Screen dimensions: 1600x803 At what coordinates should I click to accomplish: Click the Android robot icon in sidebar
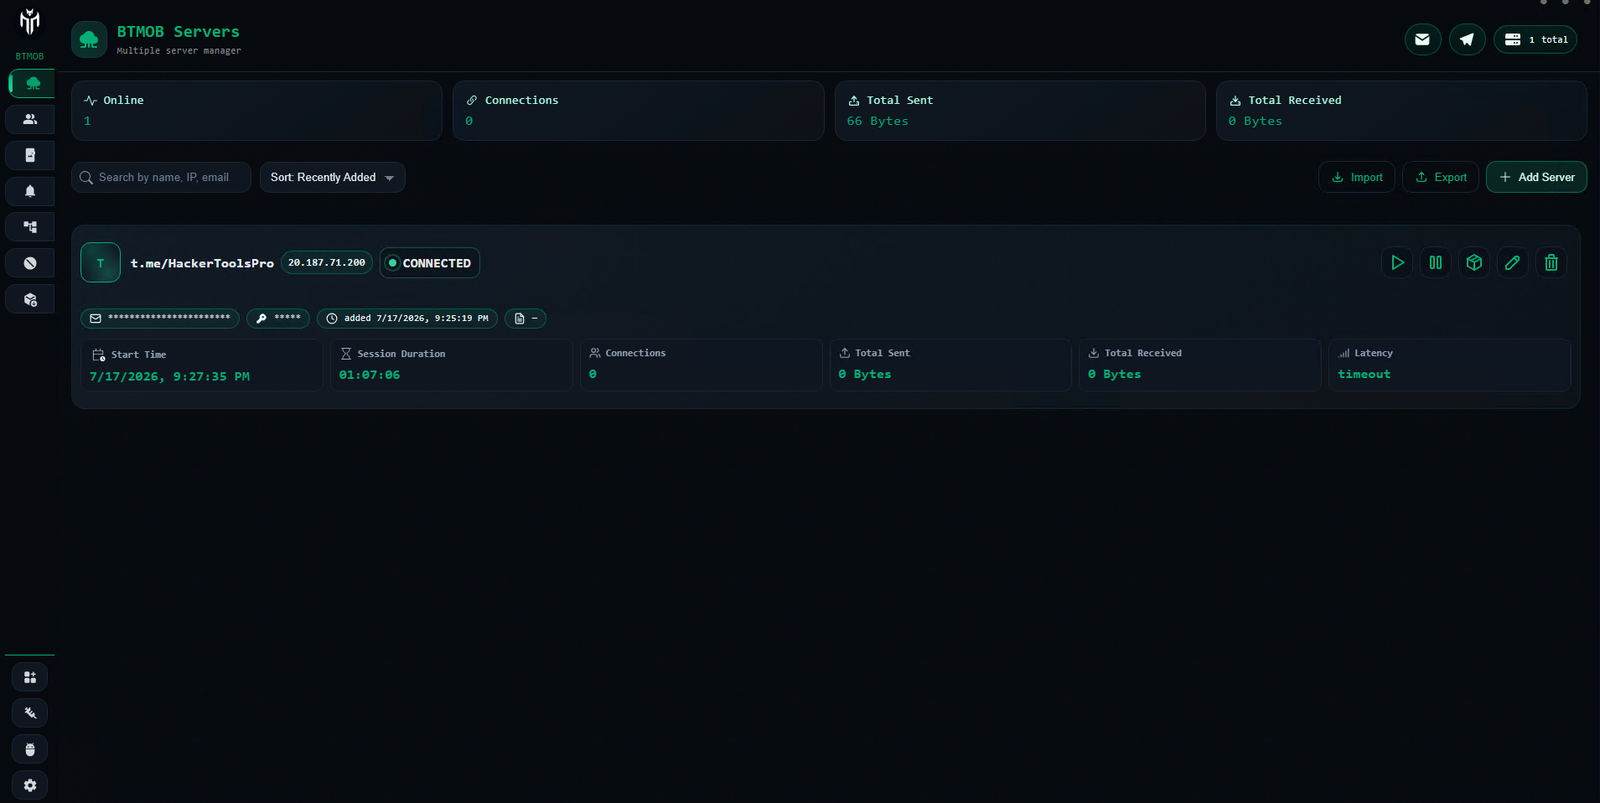[x=30, y=749]
